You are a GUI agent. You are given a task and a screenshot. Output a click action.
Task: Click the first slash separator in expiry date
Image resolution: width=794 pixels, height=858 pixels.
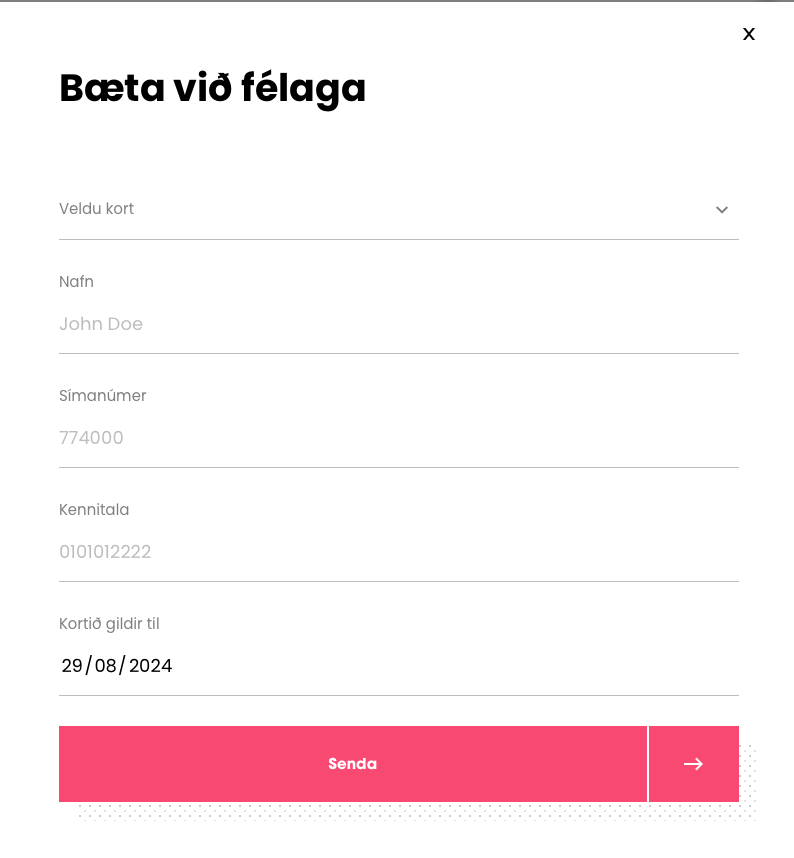point(89,665)
